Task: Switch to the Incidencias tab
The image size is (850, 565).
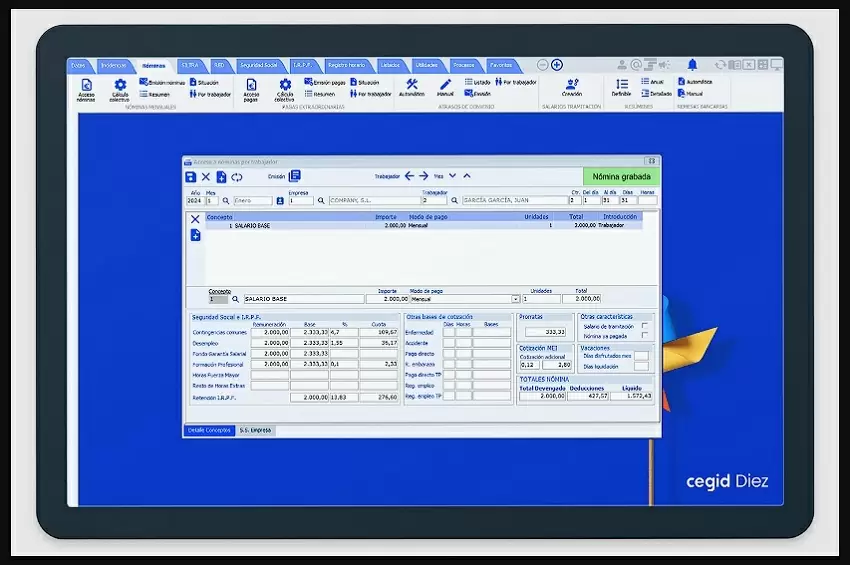Action: [114, 65]
